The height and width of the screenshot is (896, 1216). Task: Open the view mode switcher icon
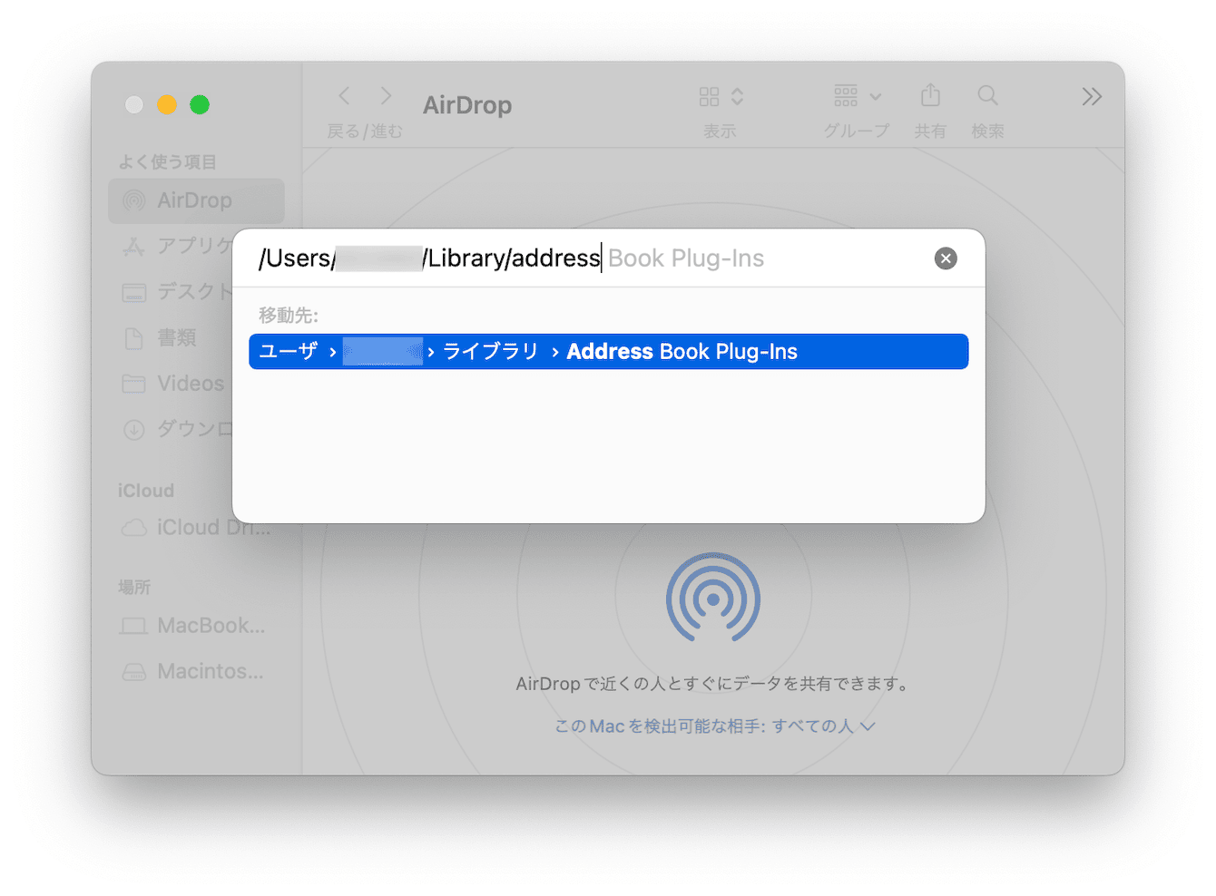pyautogui.click(x=720, y=97)
